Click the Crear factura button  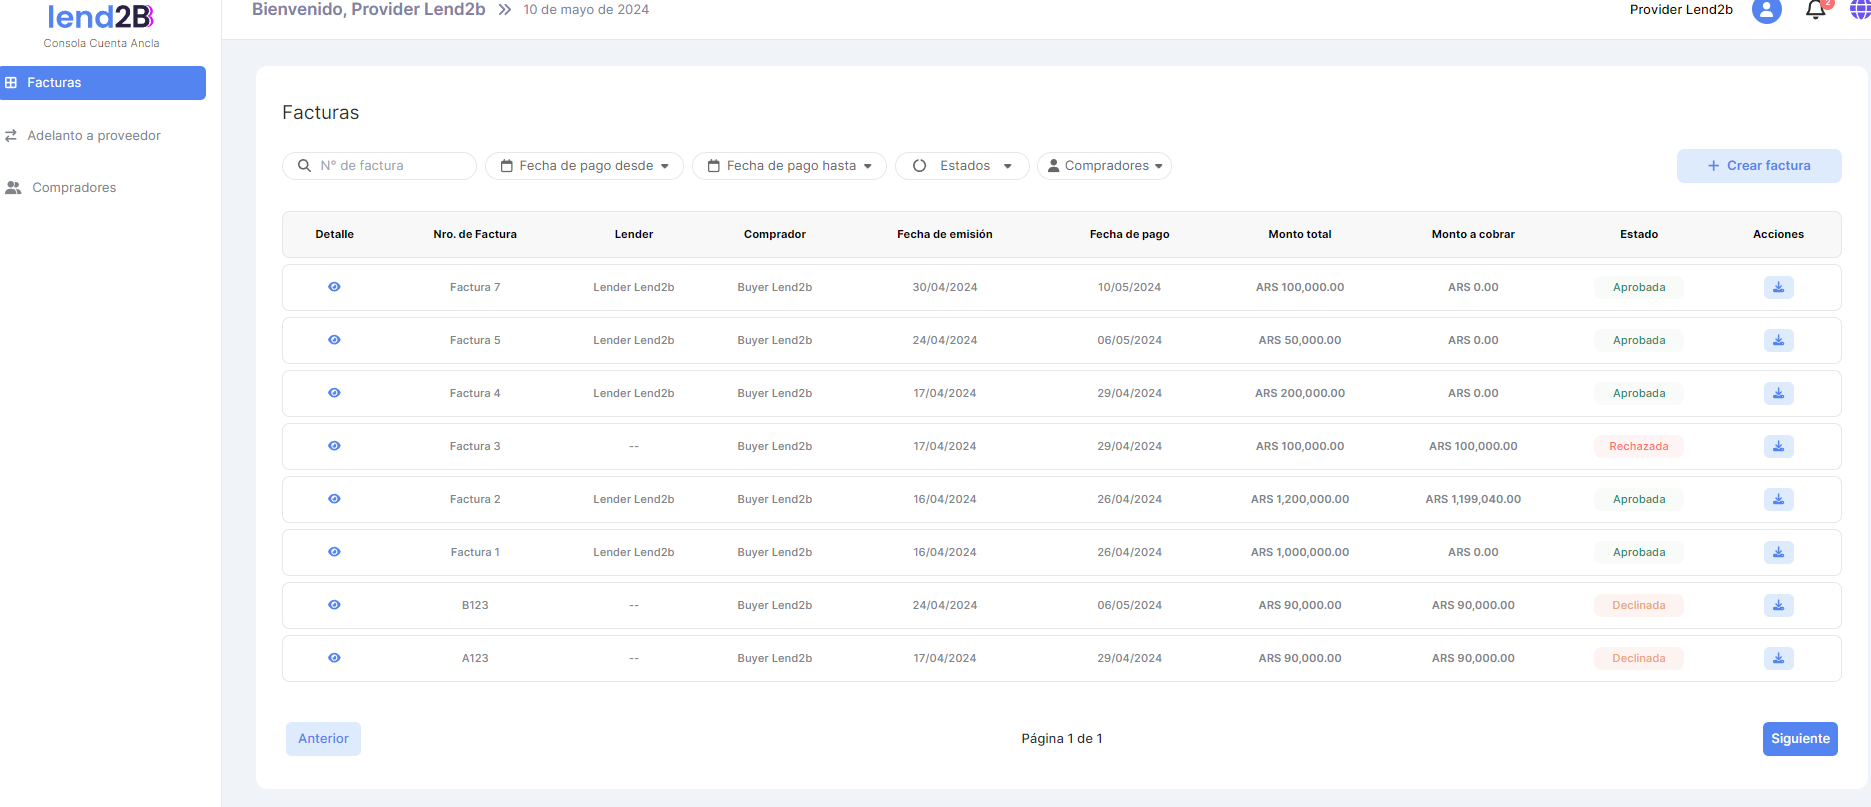(1758, 166)
